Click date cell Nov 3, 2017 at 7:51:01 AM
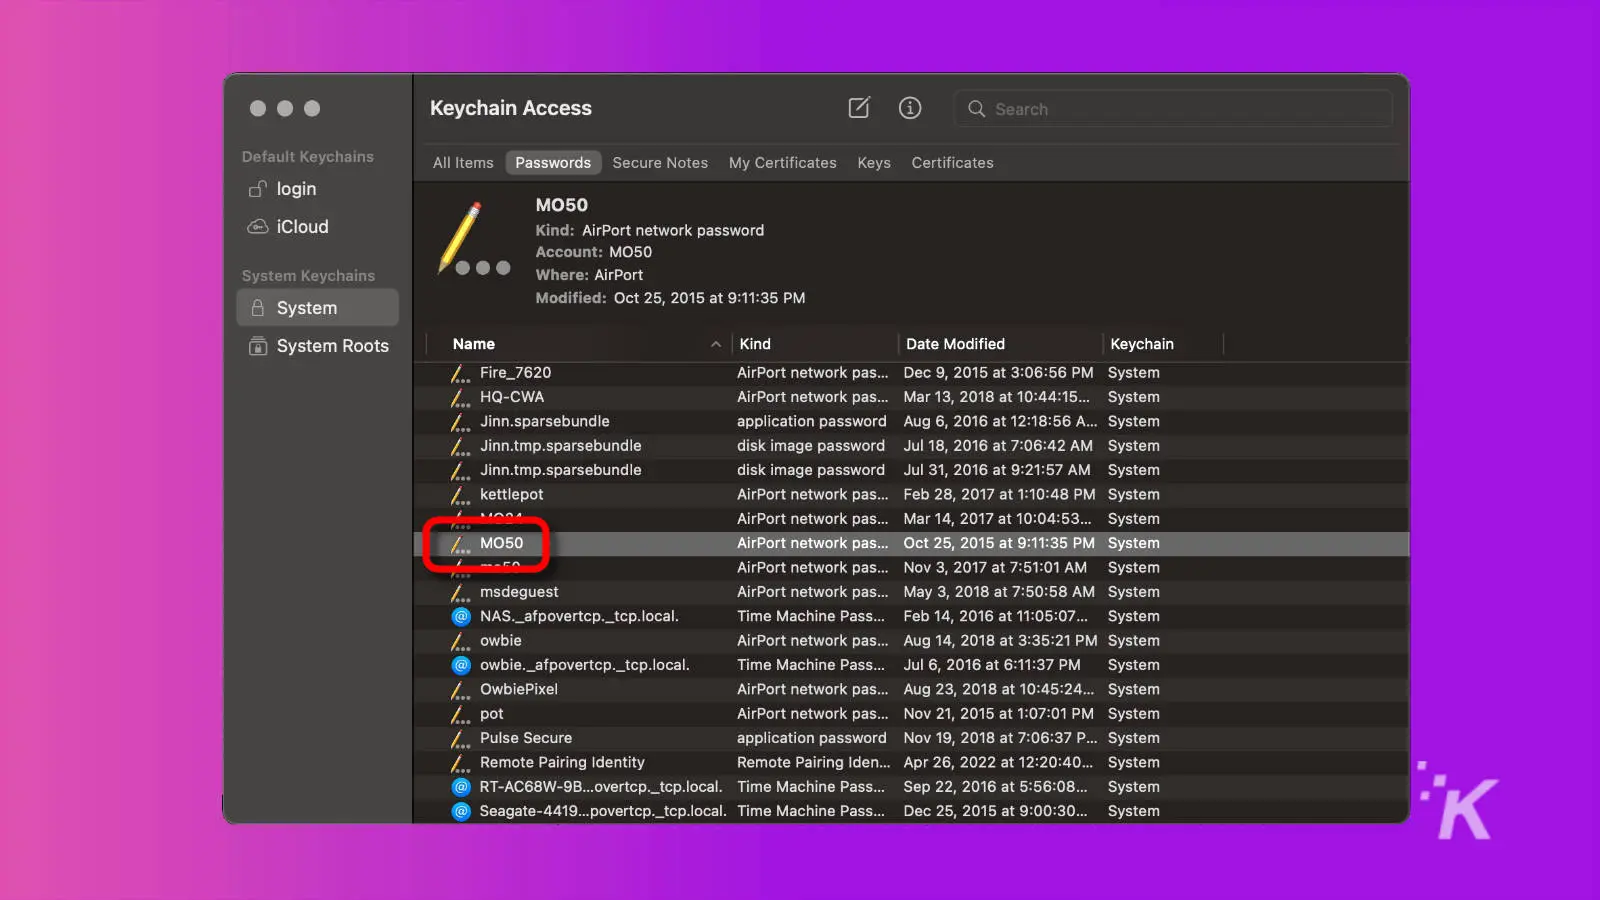The image size is (1600, 900). [995, 568]
